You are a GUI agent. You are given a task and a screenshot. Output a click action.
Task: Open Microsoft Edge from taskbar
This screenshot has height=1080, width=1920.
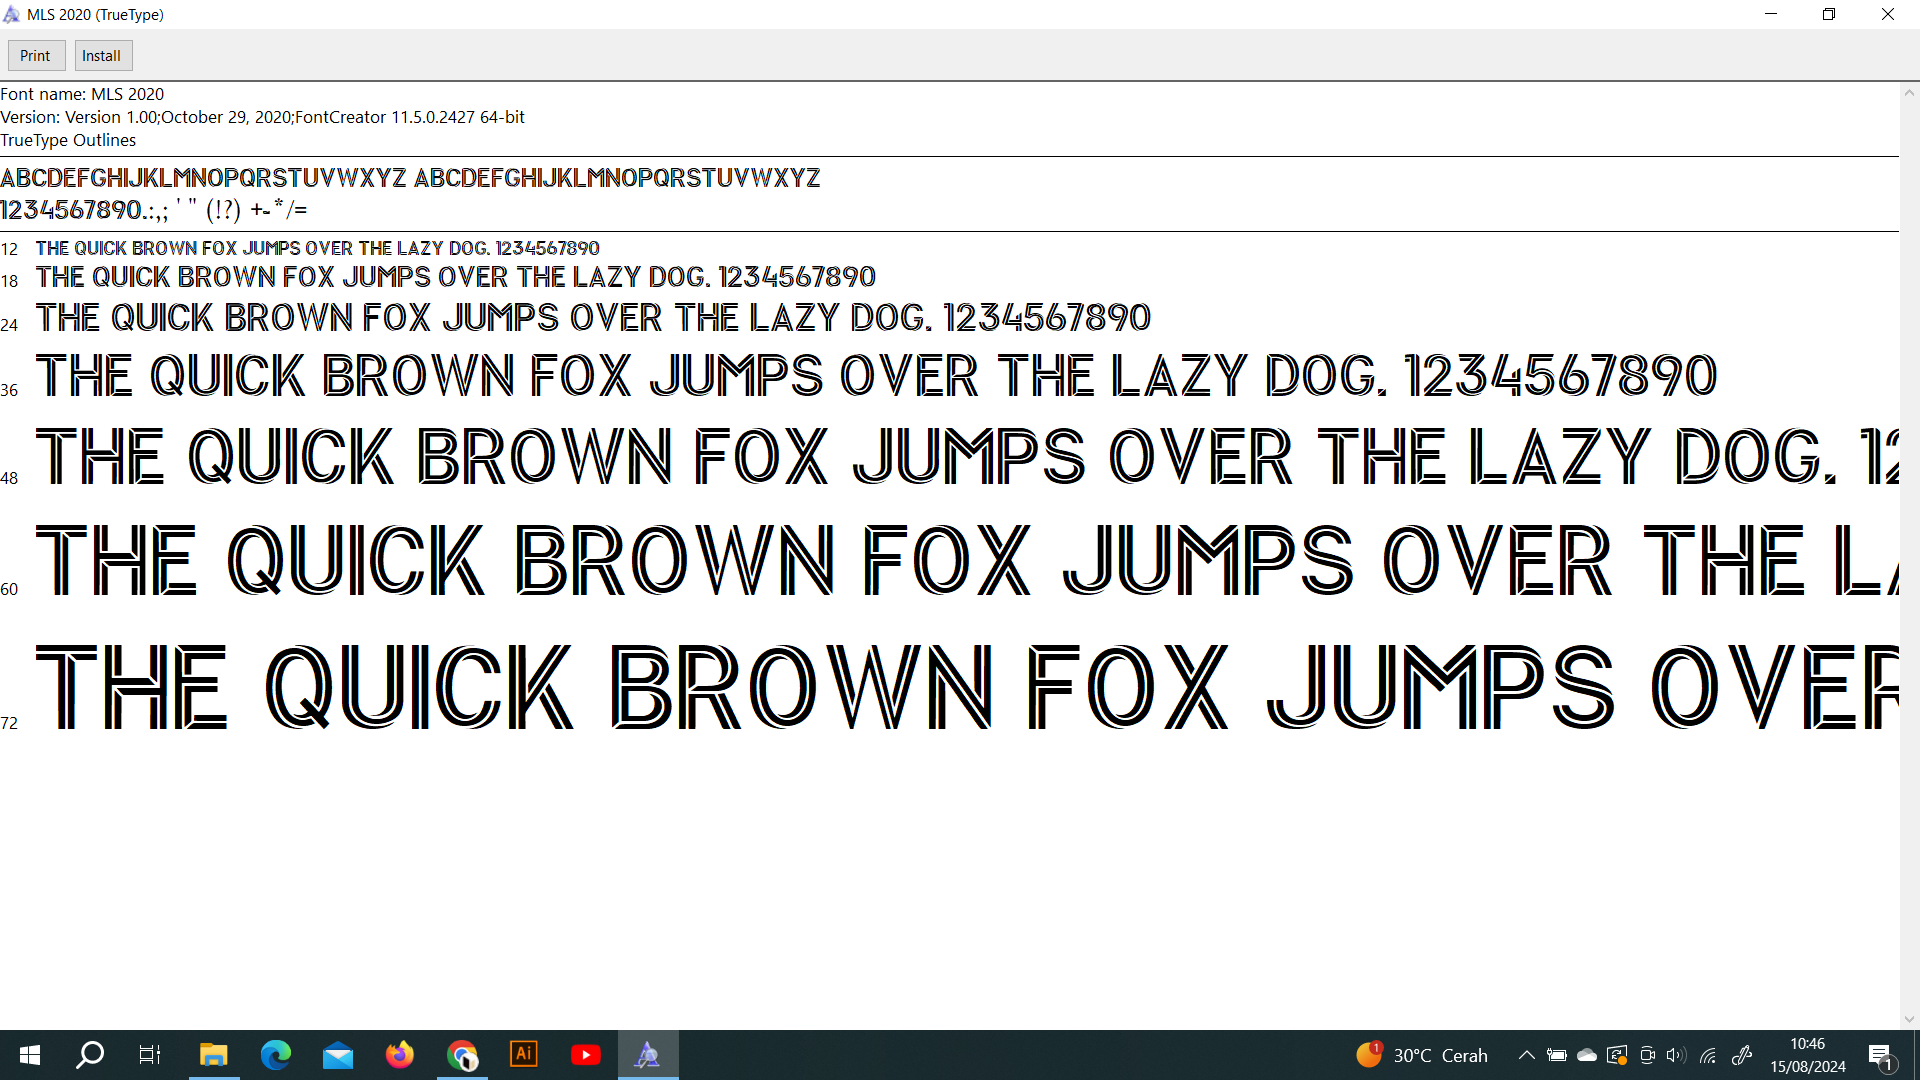(275, 1055)
